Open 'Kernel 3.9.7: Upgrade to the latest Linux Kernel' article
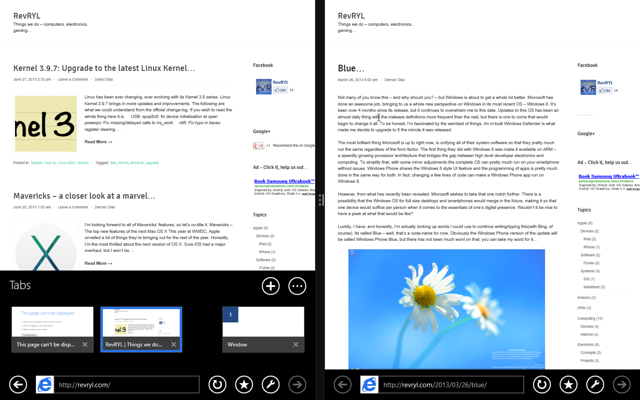640x400 pixels. point(104,68)
